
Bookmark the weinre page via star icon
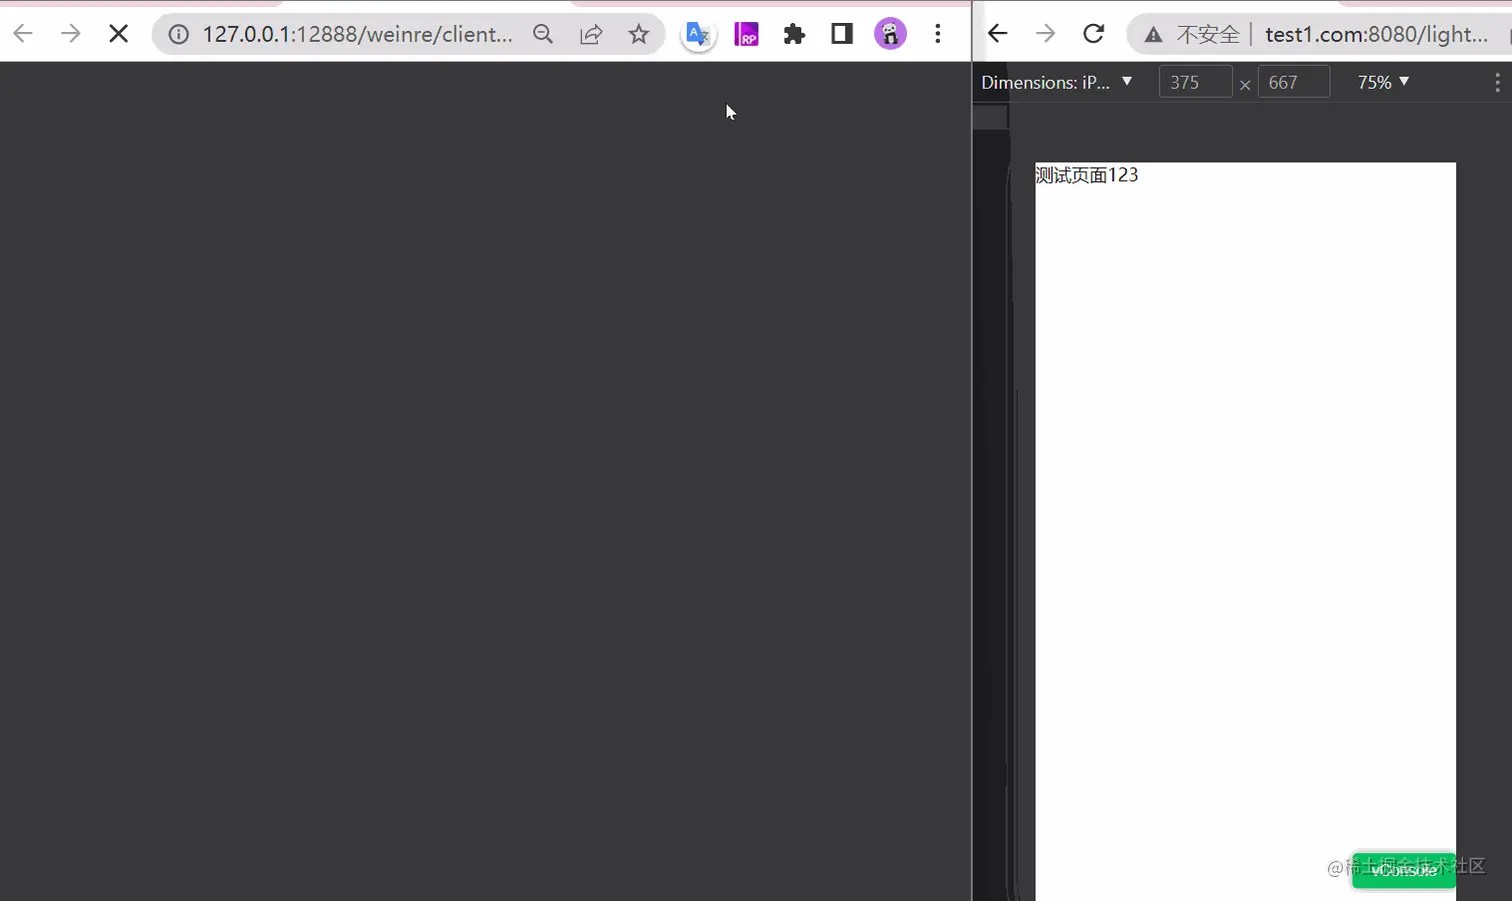[x=639, y=33]
